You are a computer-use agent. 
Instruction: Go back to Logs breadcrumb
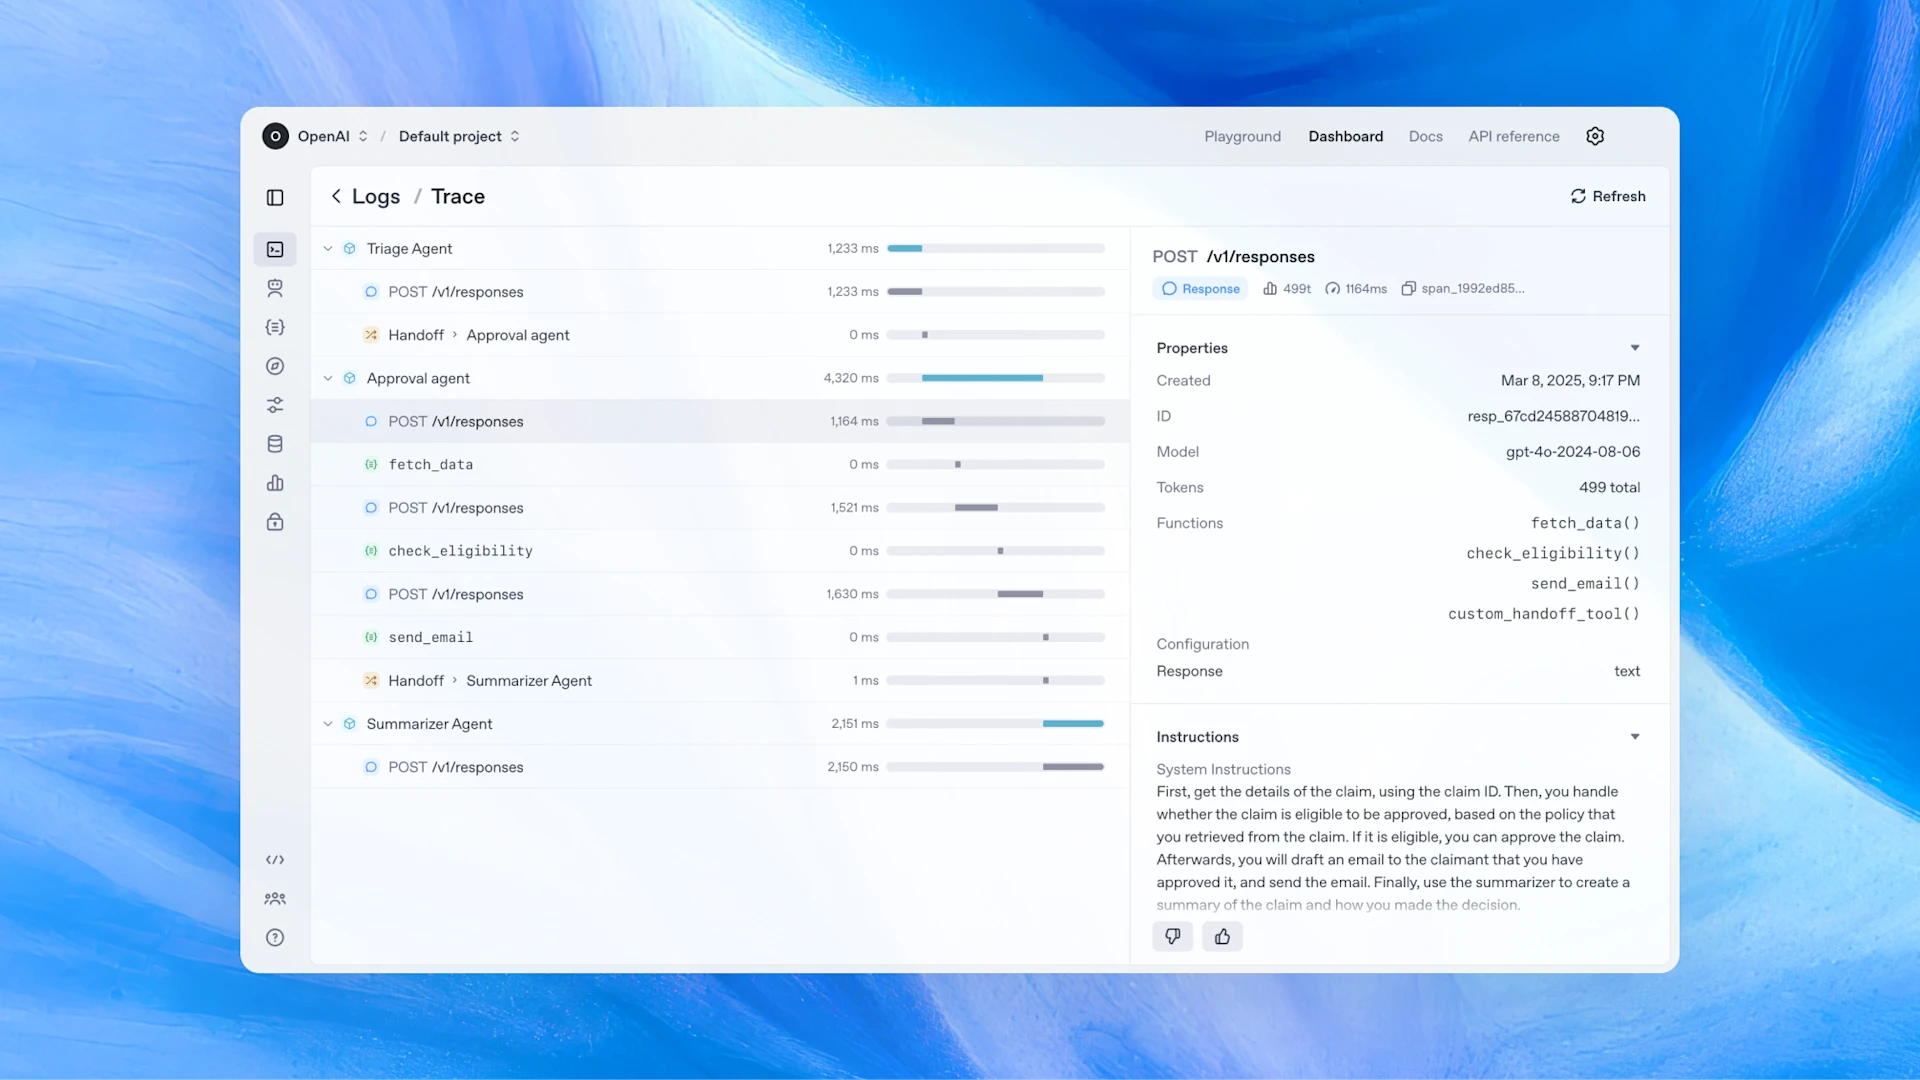(375, 197)
